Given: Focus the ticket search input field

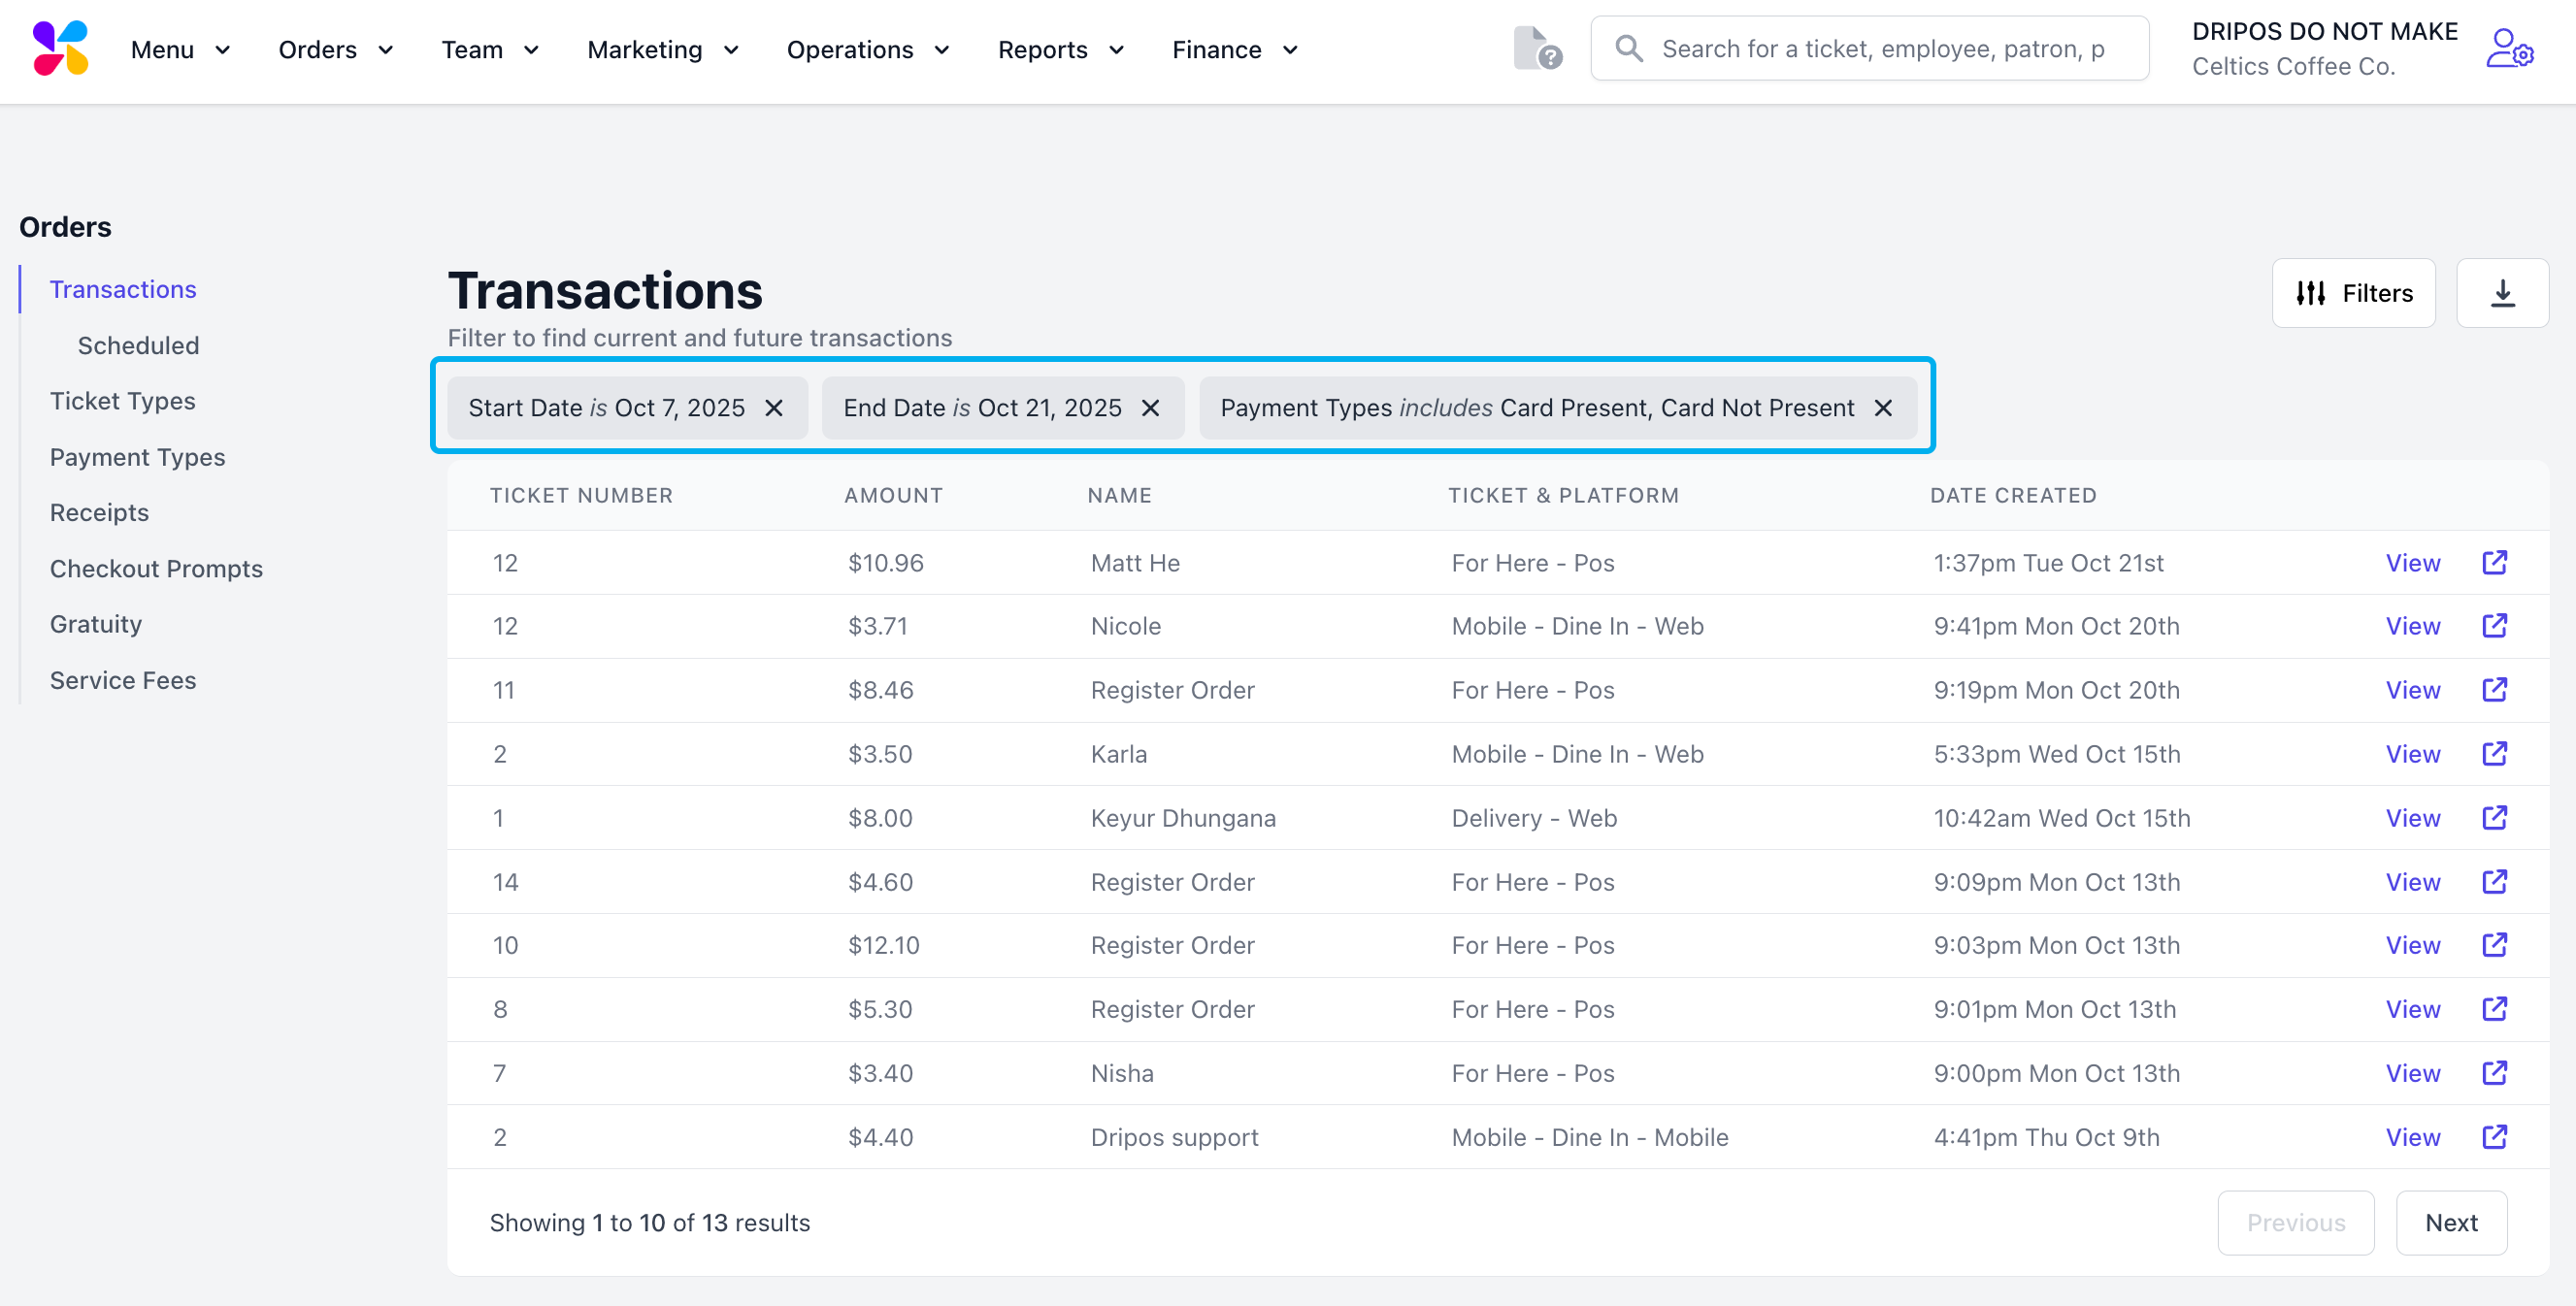Looking at the screenshot, I should [x=1882, y=48].
